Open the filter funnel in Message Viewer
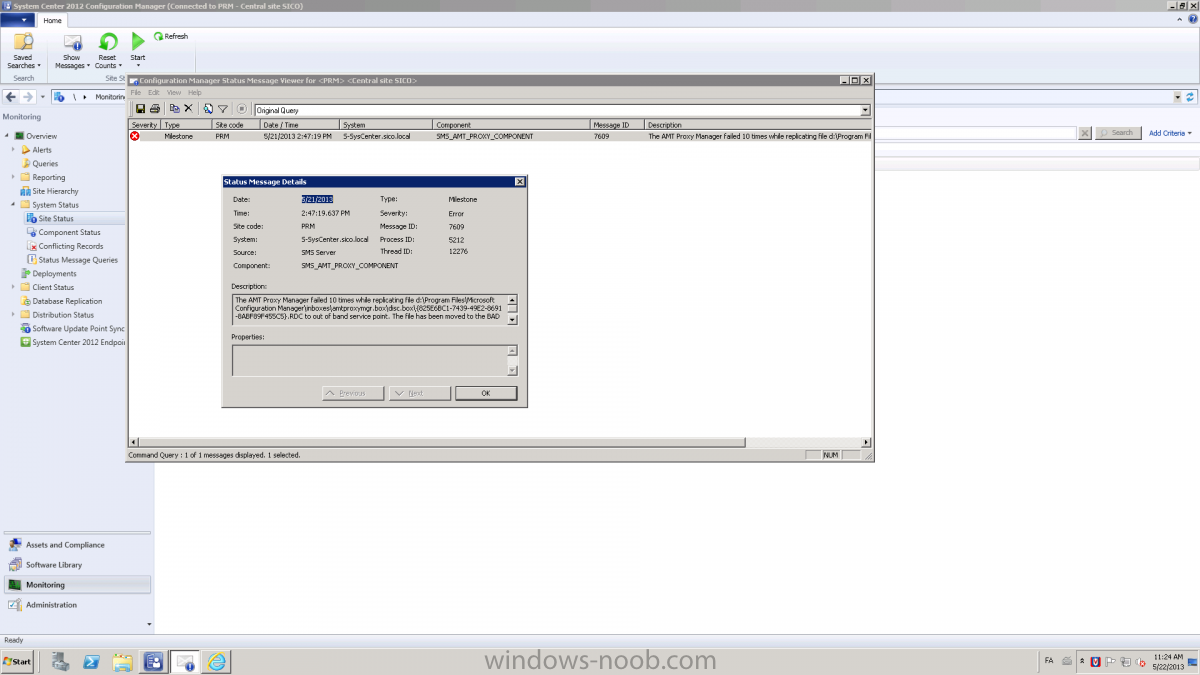The height and width of the screenshot is (675, 1200). pyautogui.click(x=223, y=108)
